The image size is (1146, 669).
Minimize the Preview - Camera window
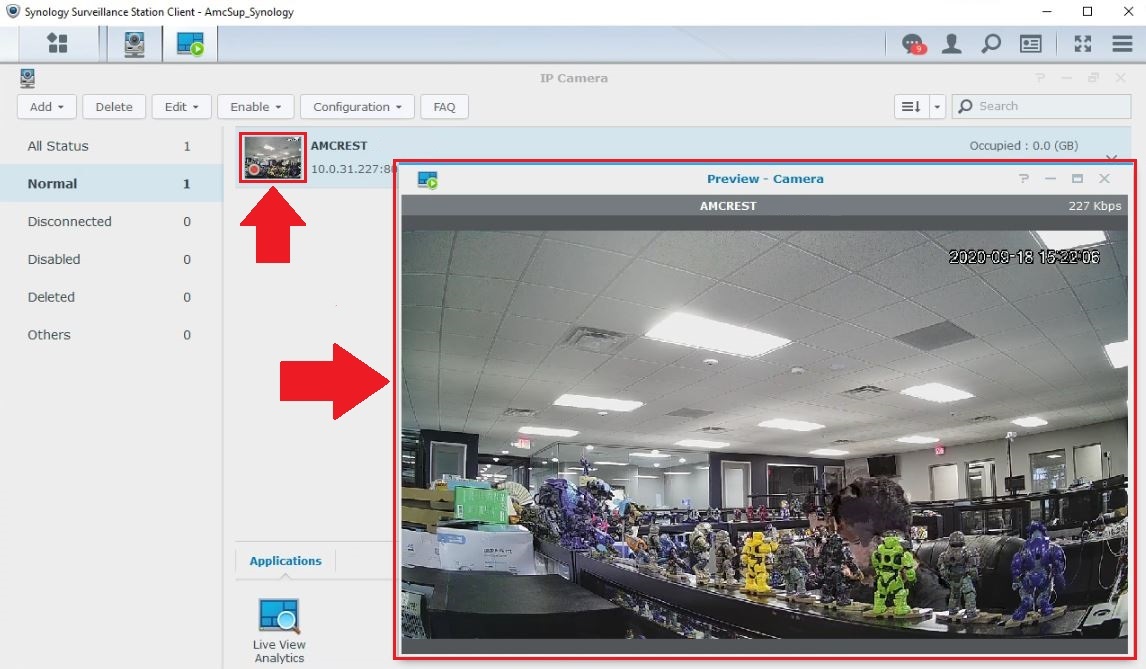(x=1050, y=178)
